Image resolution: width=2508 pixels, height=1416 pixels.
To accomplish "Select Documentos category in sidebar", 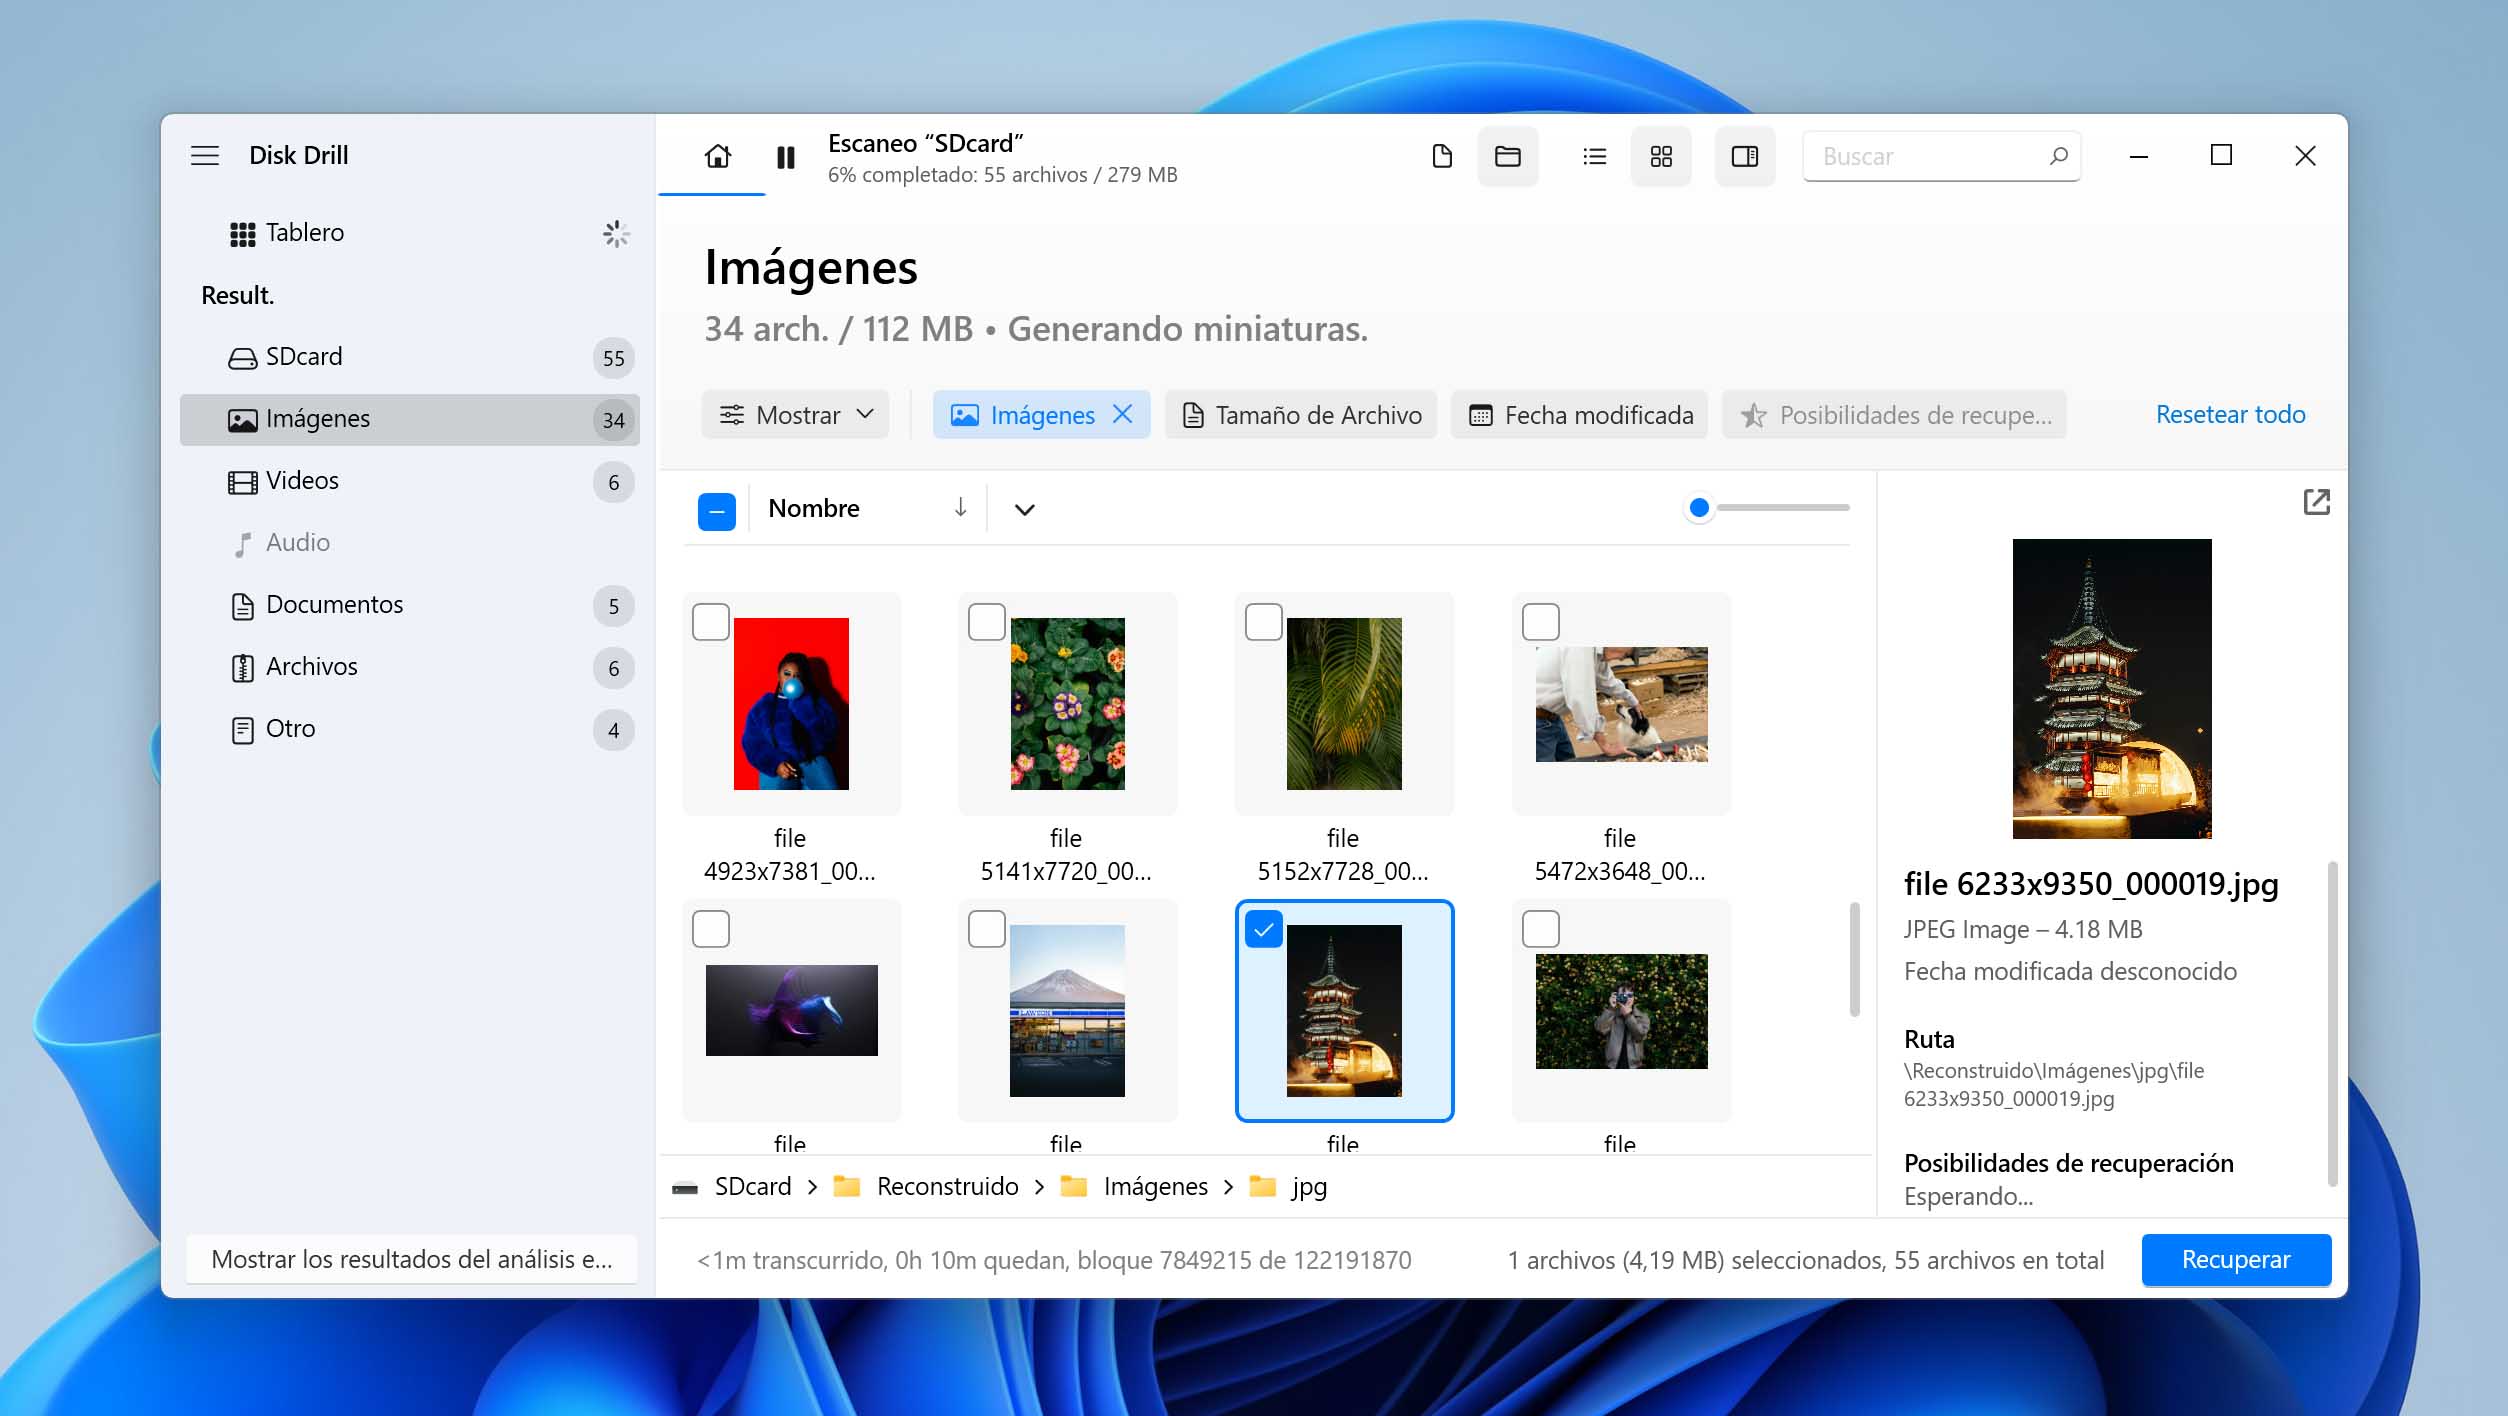I will coord(410,606).
